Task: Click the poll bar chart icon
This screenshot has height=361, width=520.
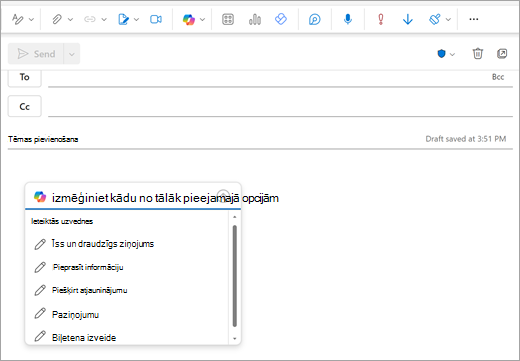Action: (255, 19)
